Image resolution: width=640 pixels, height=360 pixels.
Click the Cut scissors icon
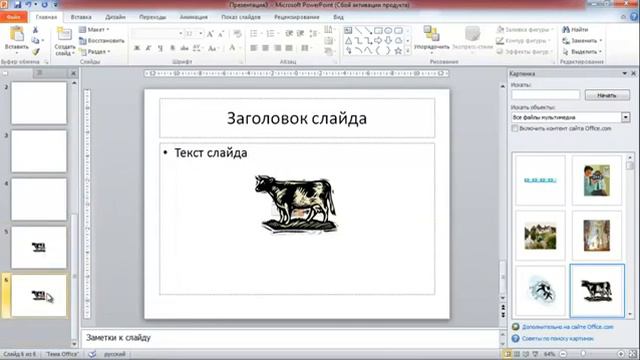pos(36,30)
